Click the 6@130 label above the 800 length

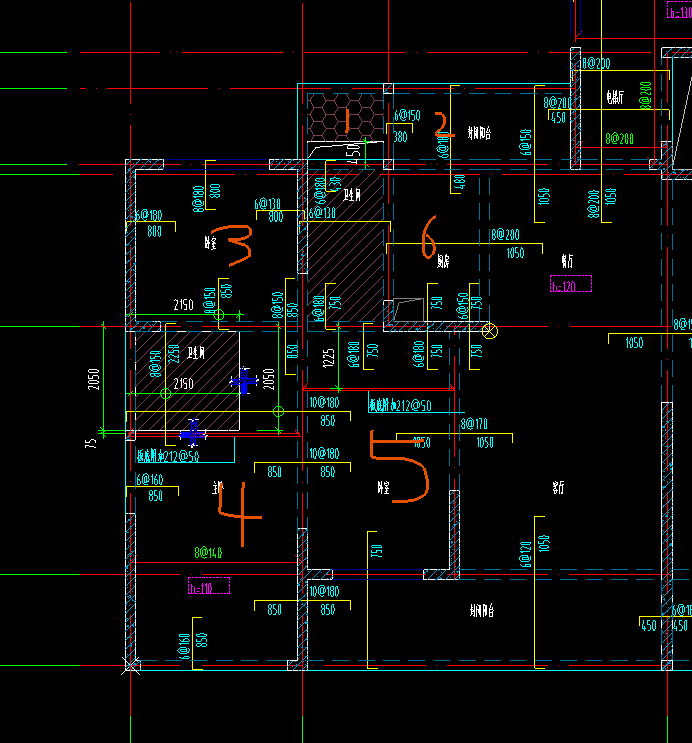click(267, 204)
